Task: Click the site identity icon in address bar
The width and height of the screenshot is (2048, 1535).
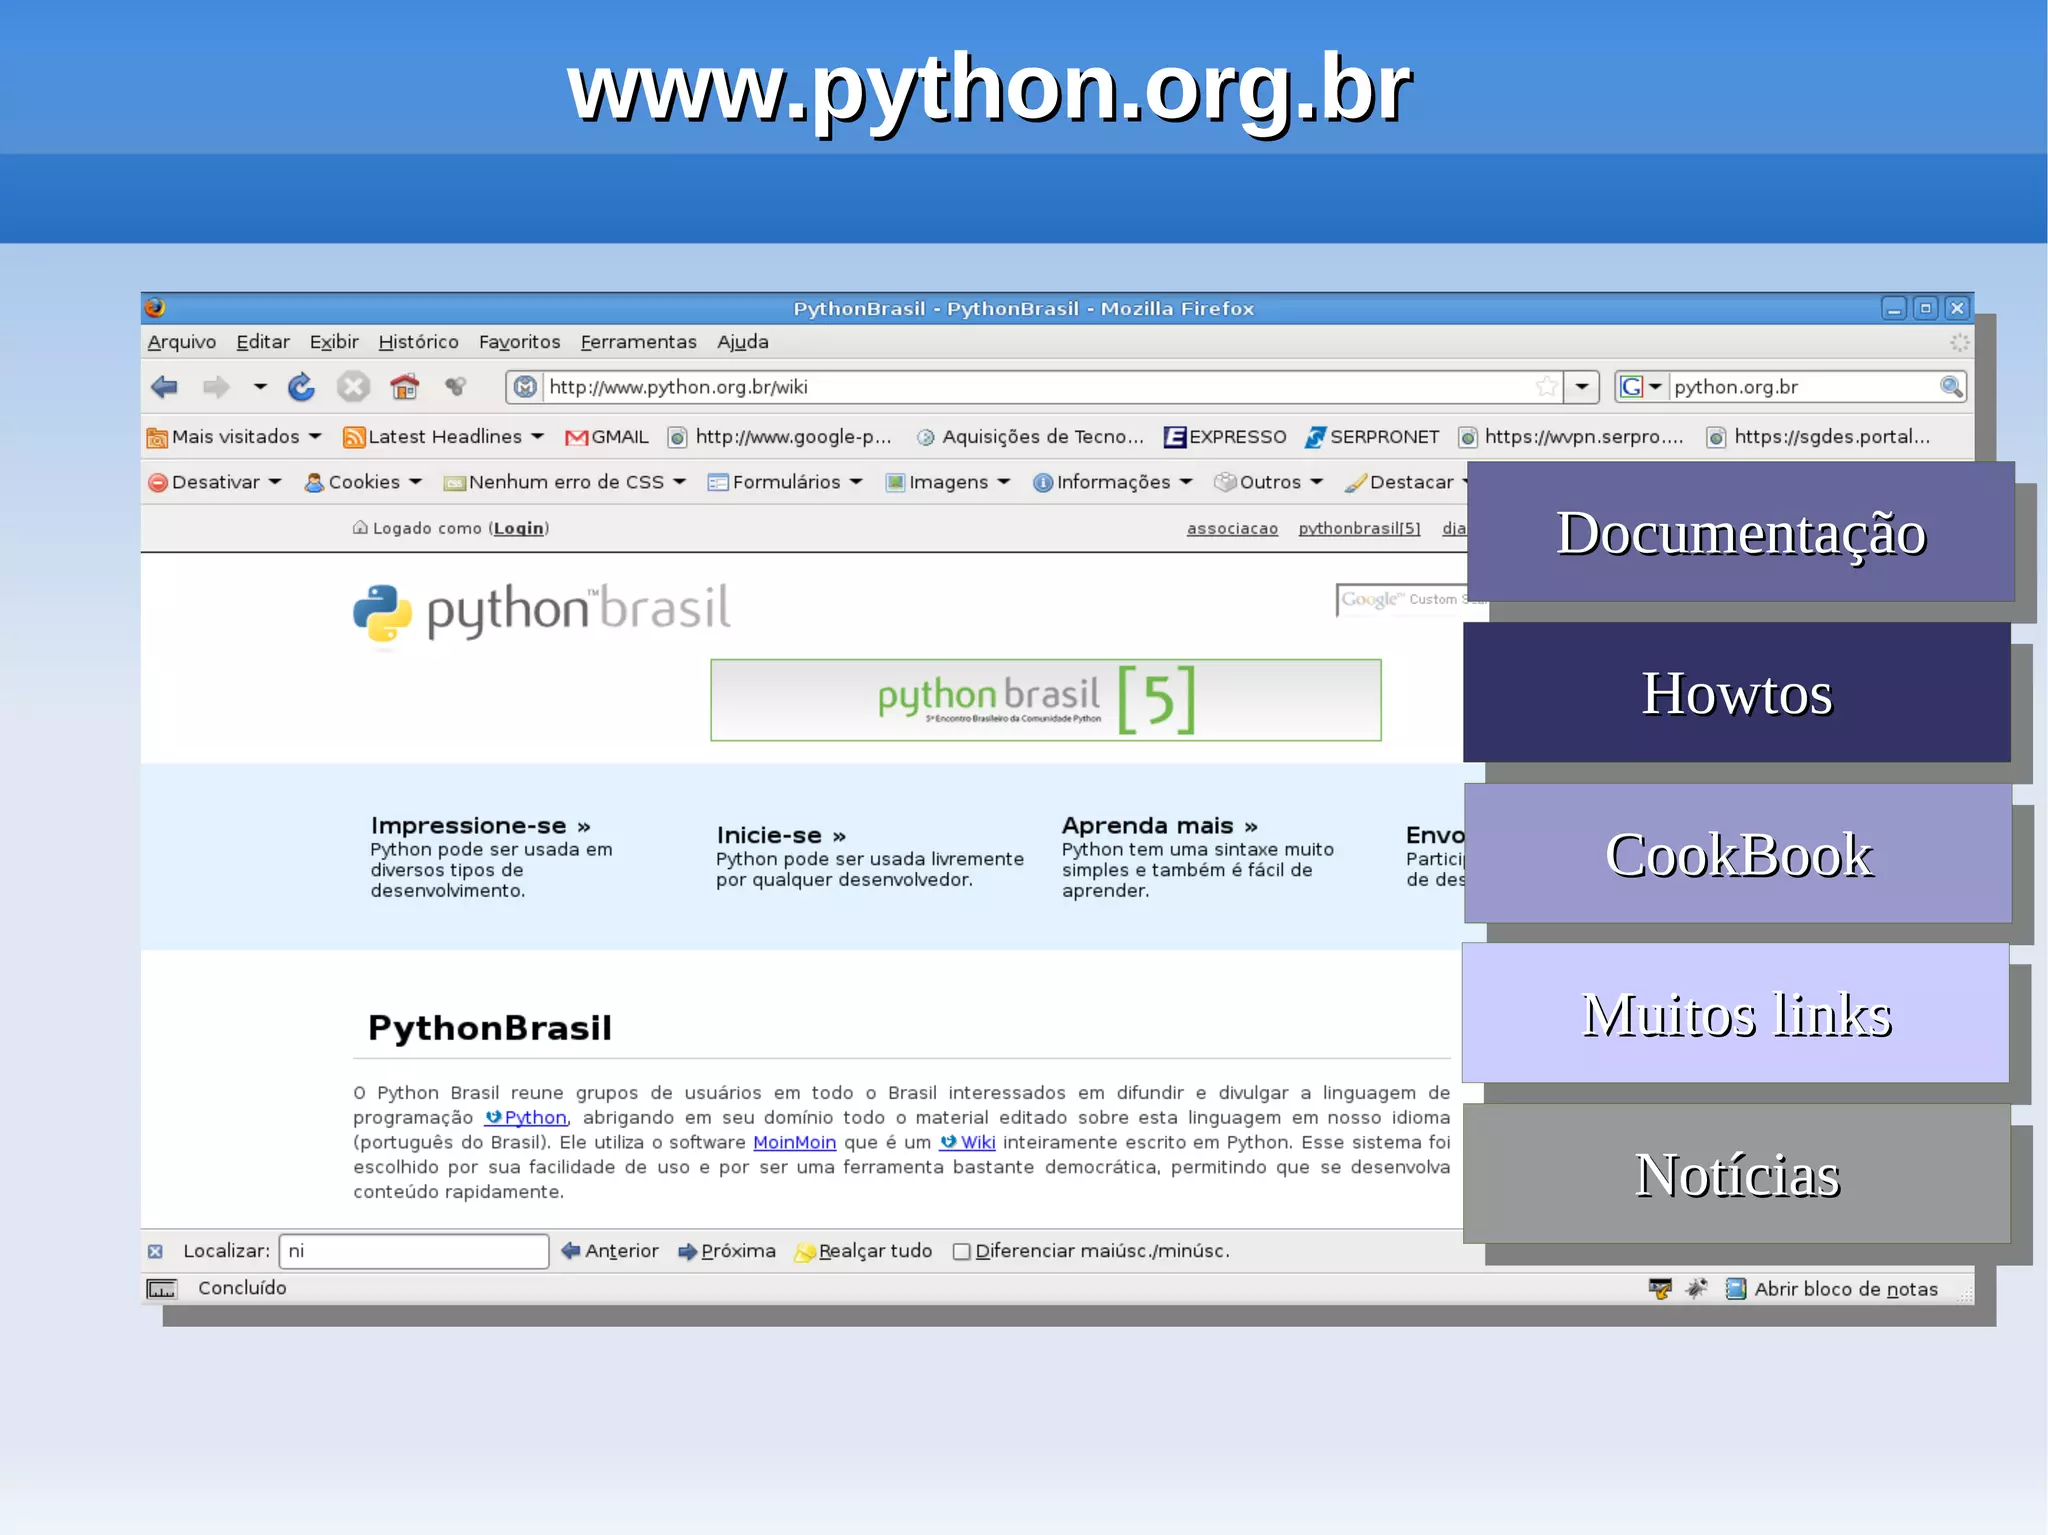Action: point(526,387)
